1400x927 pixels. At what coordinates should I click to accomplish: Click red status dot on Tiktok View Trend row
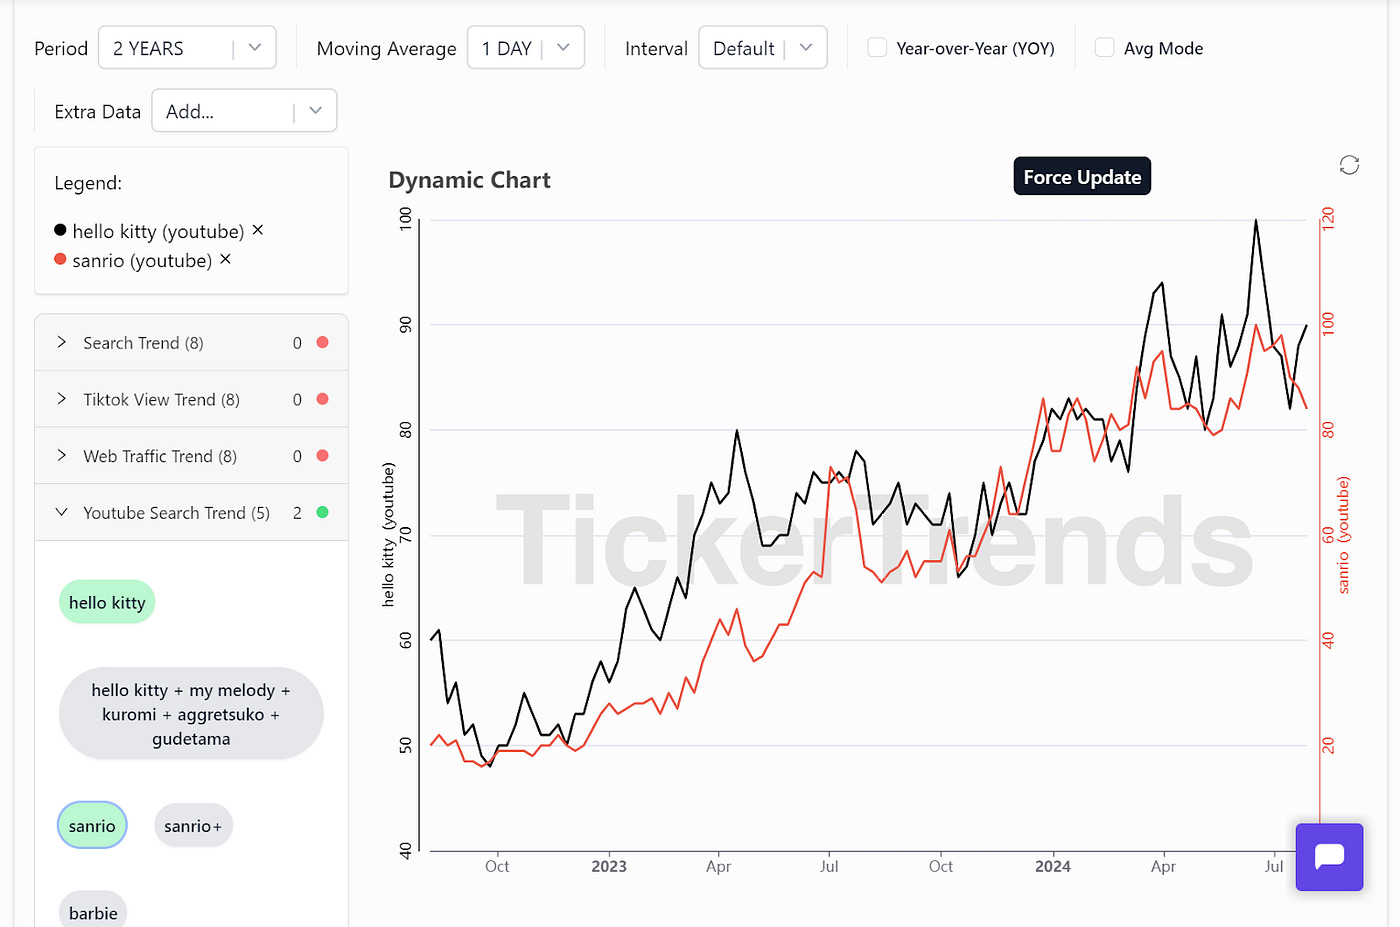[x=322, y=399]
